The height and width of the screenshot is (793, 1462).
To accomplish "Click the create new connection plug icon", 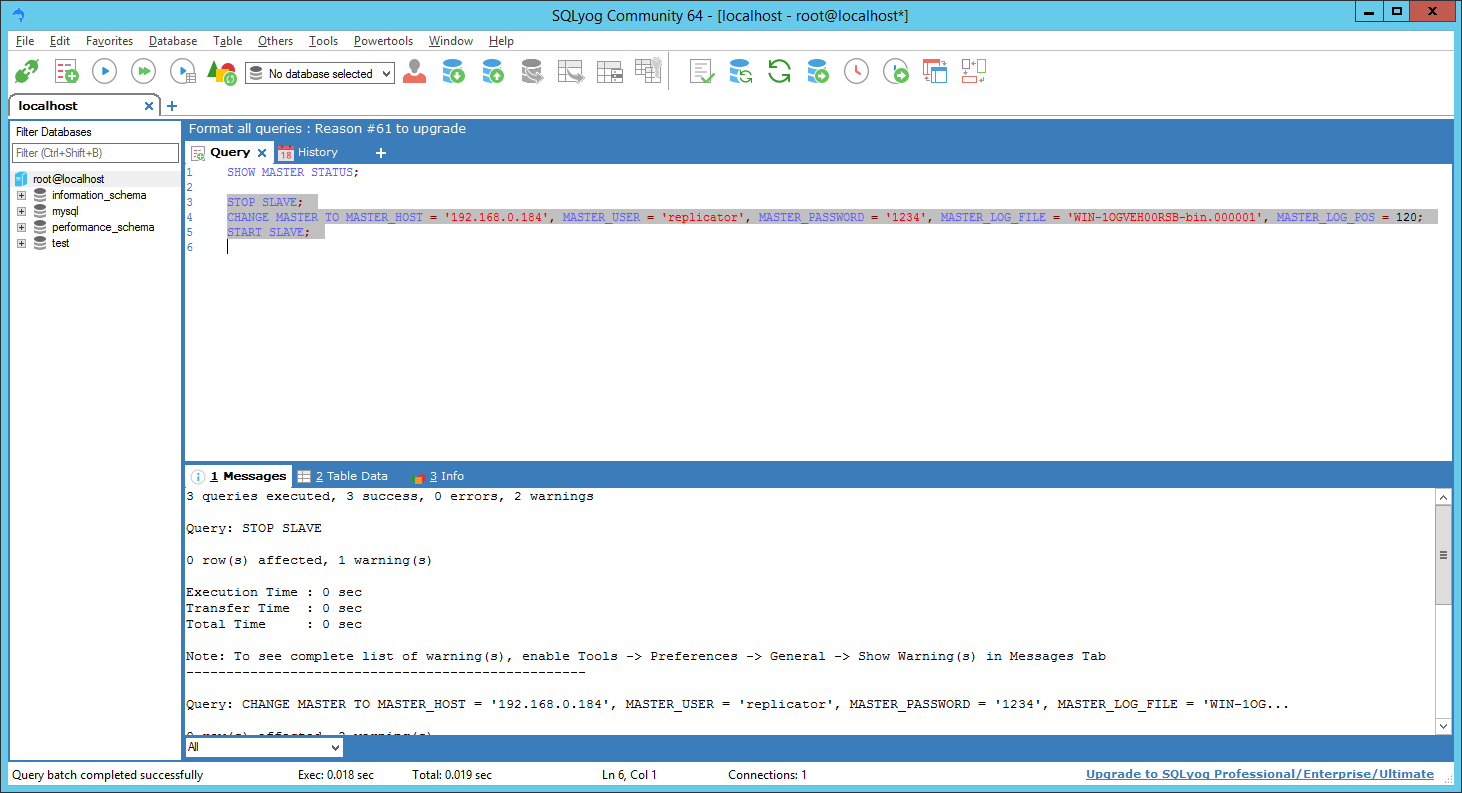I will 27,72.
